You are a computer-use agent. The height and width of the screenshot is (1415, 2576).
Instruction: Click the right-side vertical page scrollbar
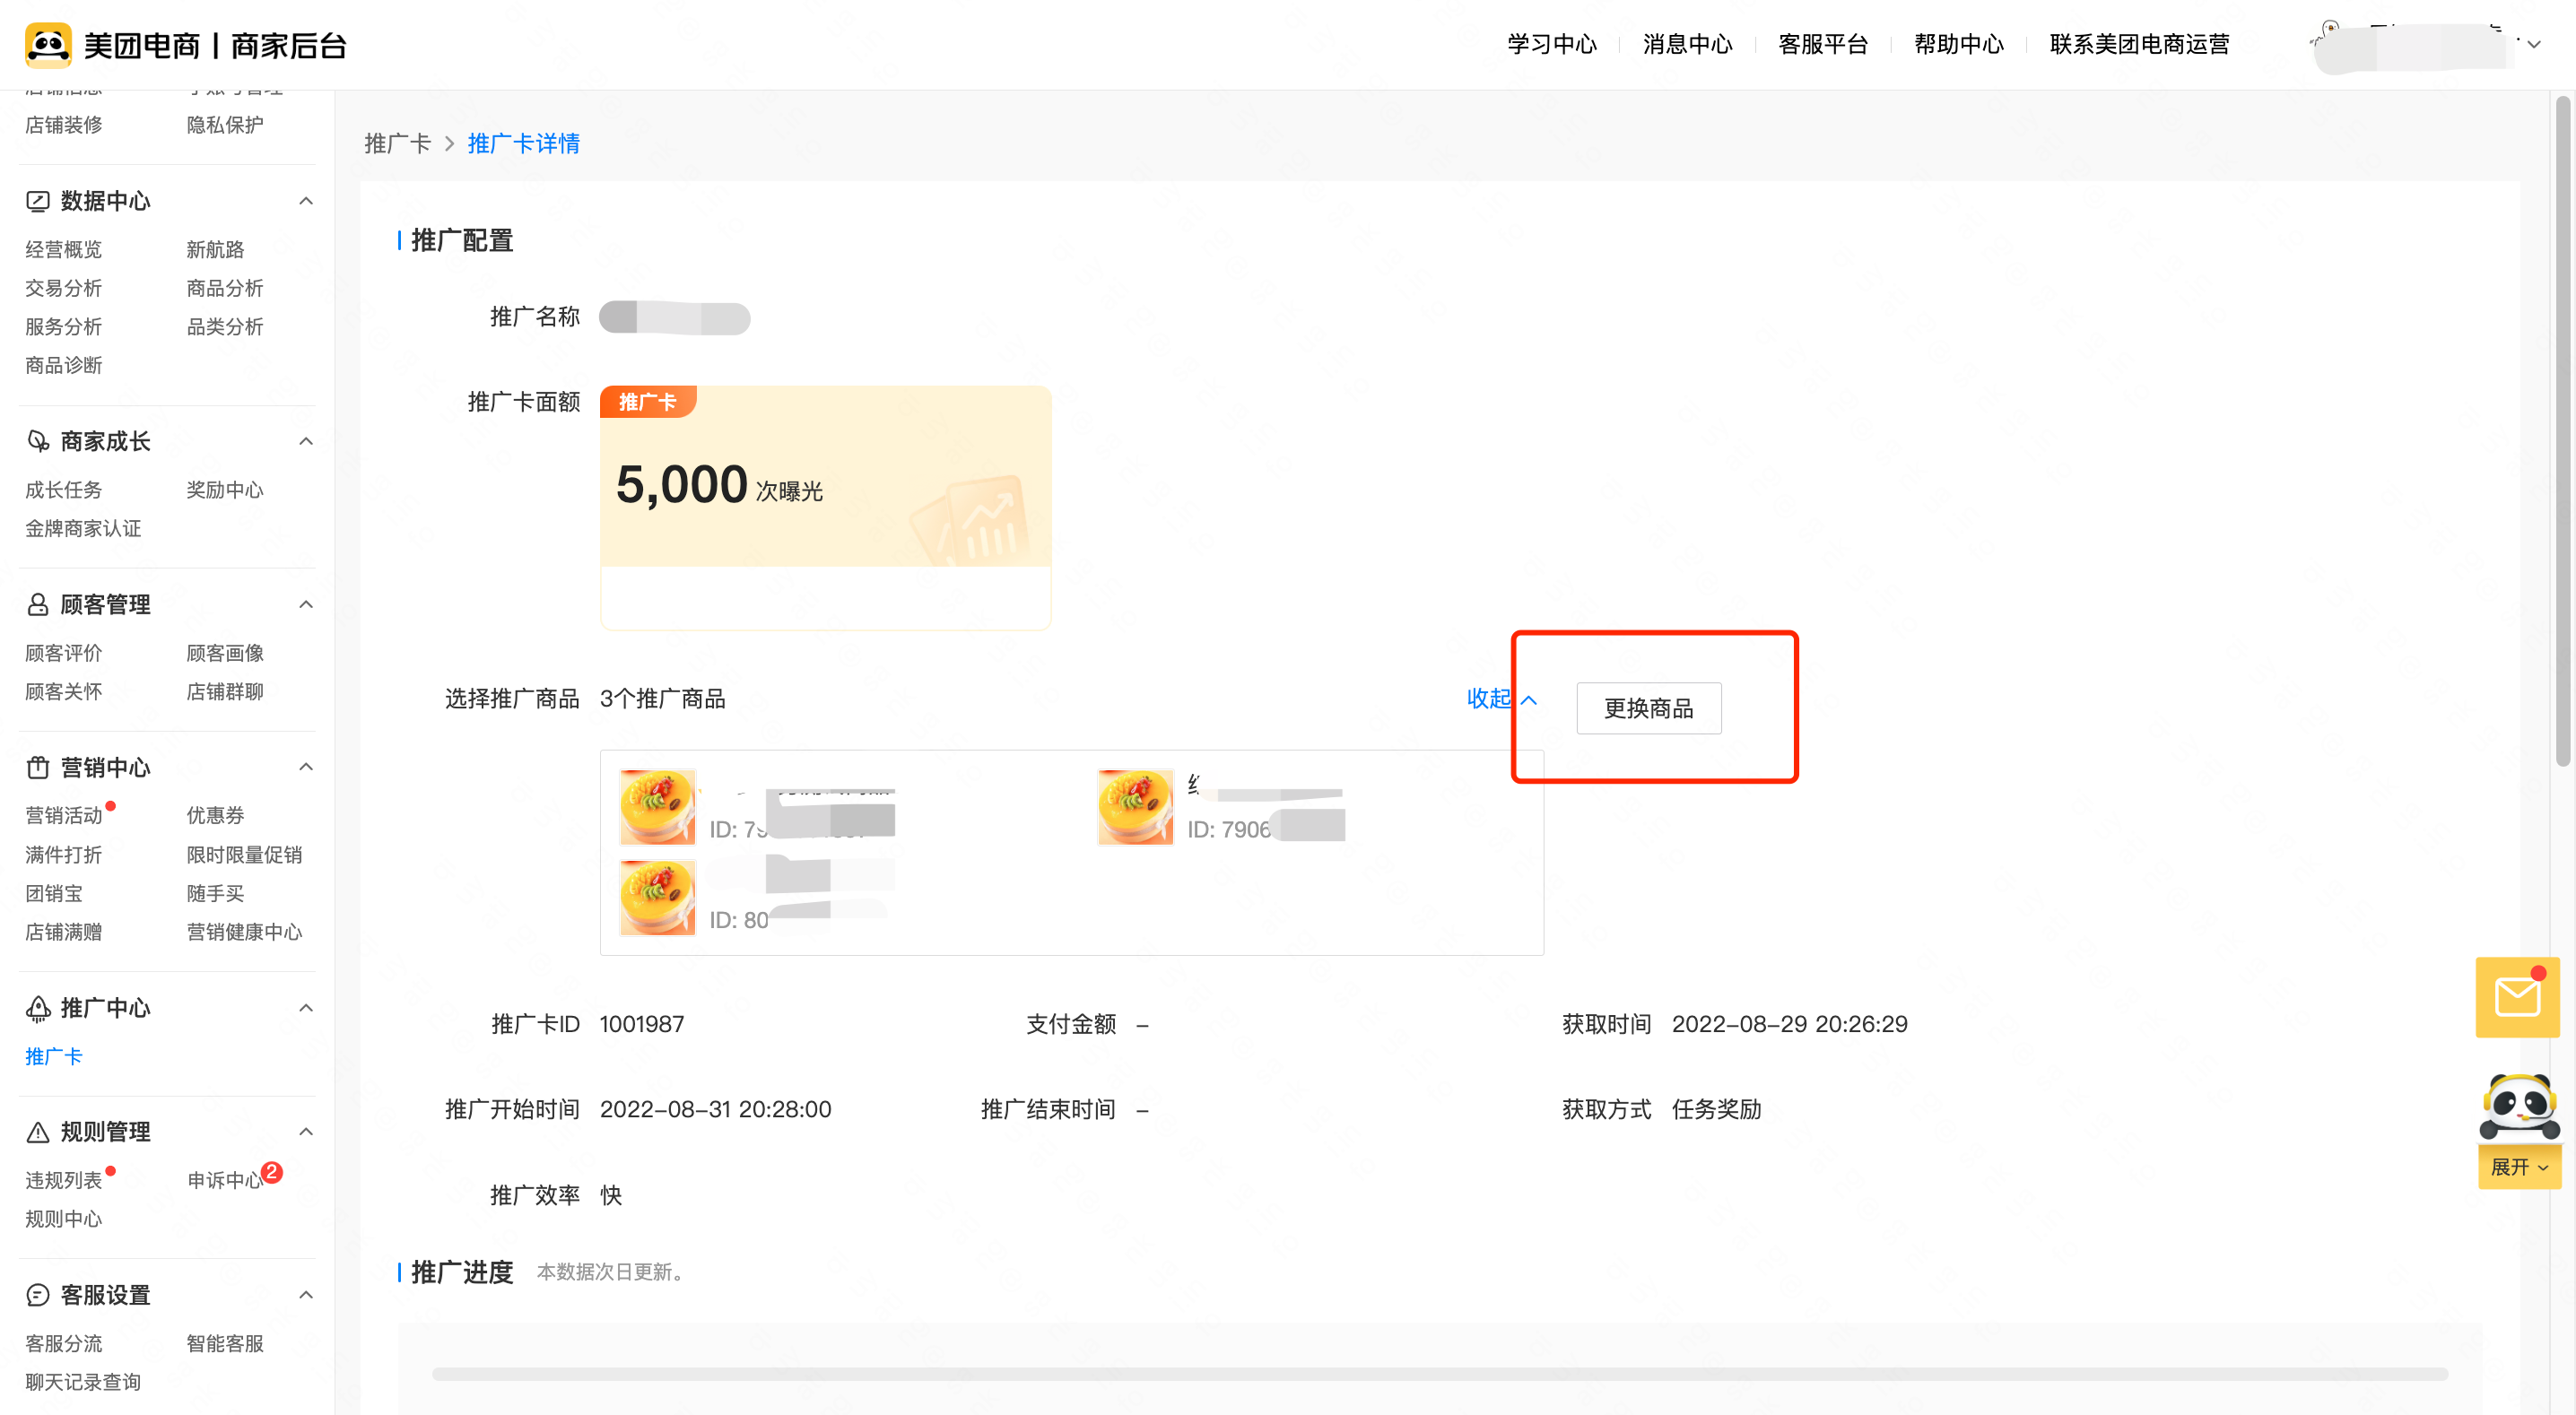tap(2562, 430)
